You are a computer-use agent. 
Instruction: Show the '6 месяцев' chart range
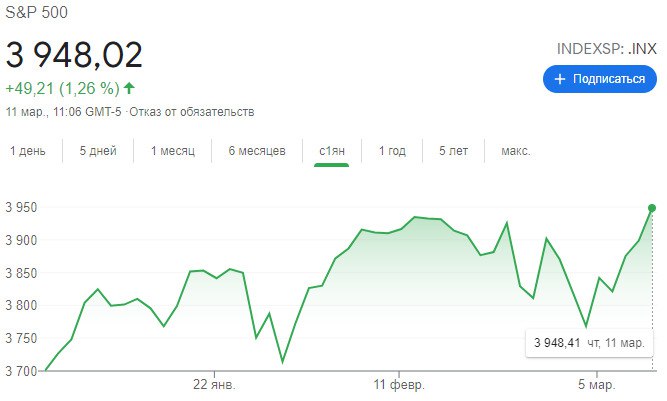[257, 151]
